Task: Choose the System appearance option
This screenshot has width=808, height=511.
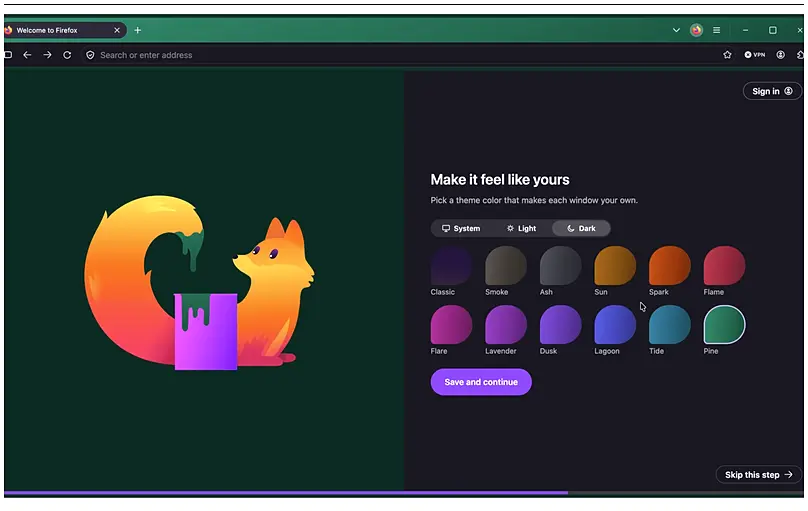Action: 461,228
